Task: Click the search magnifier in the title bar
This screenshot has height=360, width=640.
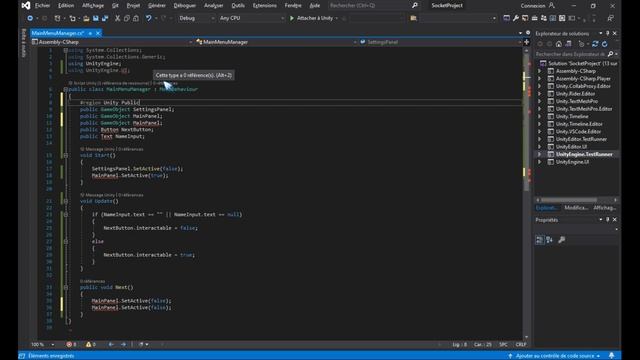Action: pos(415,5)
